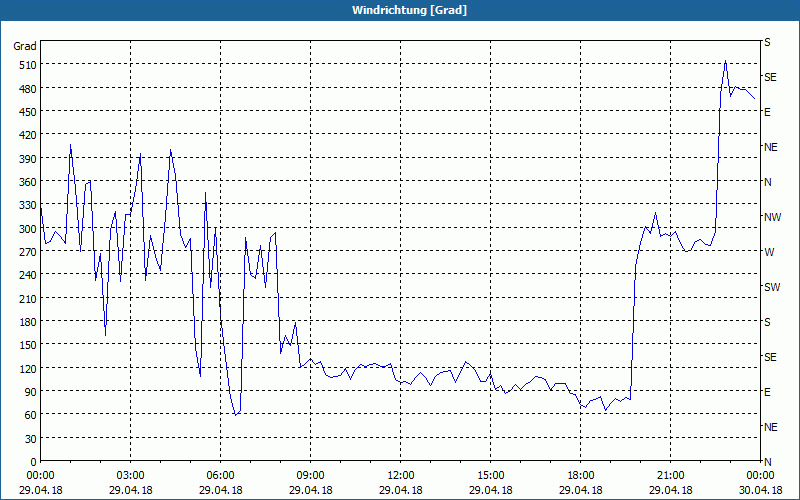Click the S label beside the 180 gridline

click(x=767, y=322)
